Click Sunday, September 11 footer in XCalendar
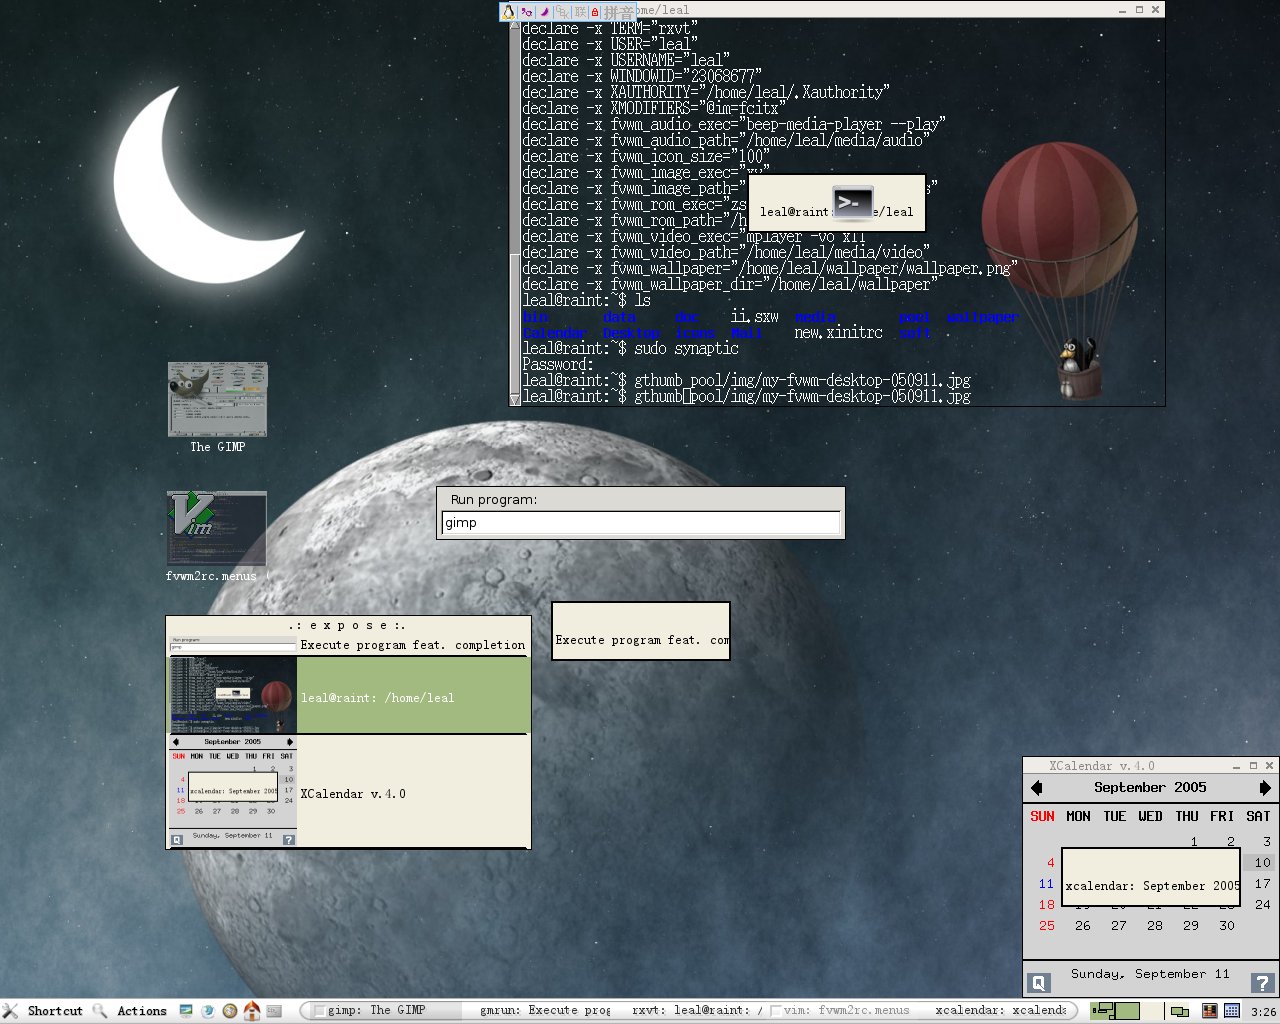1280x1024 pixels. (x=1150, y=974)
